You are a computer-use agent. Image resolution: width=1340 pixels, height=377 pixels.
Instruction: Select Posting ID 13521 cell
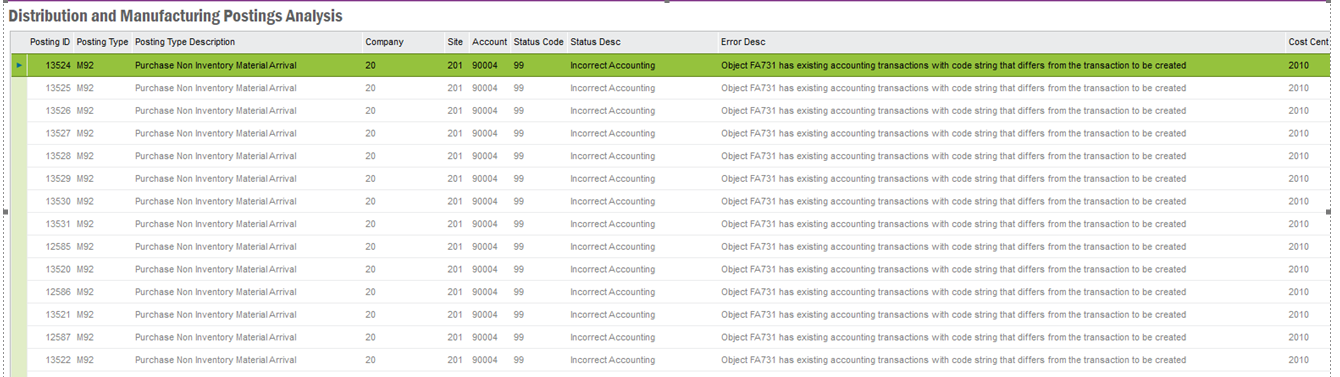[x=58, y=315]
